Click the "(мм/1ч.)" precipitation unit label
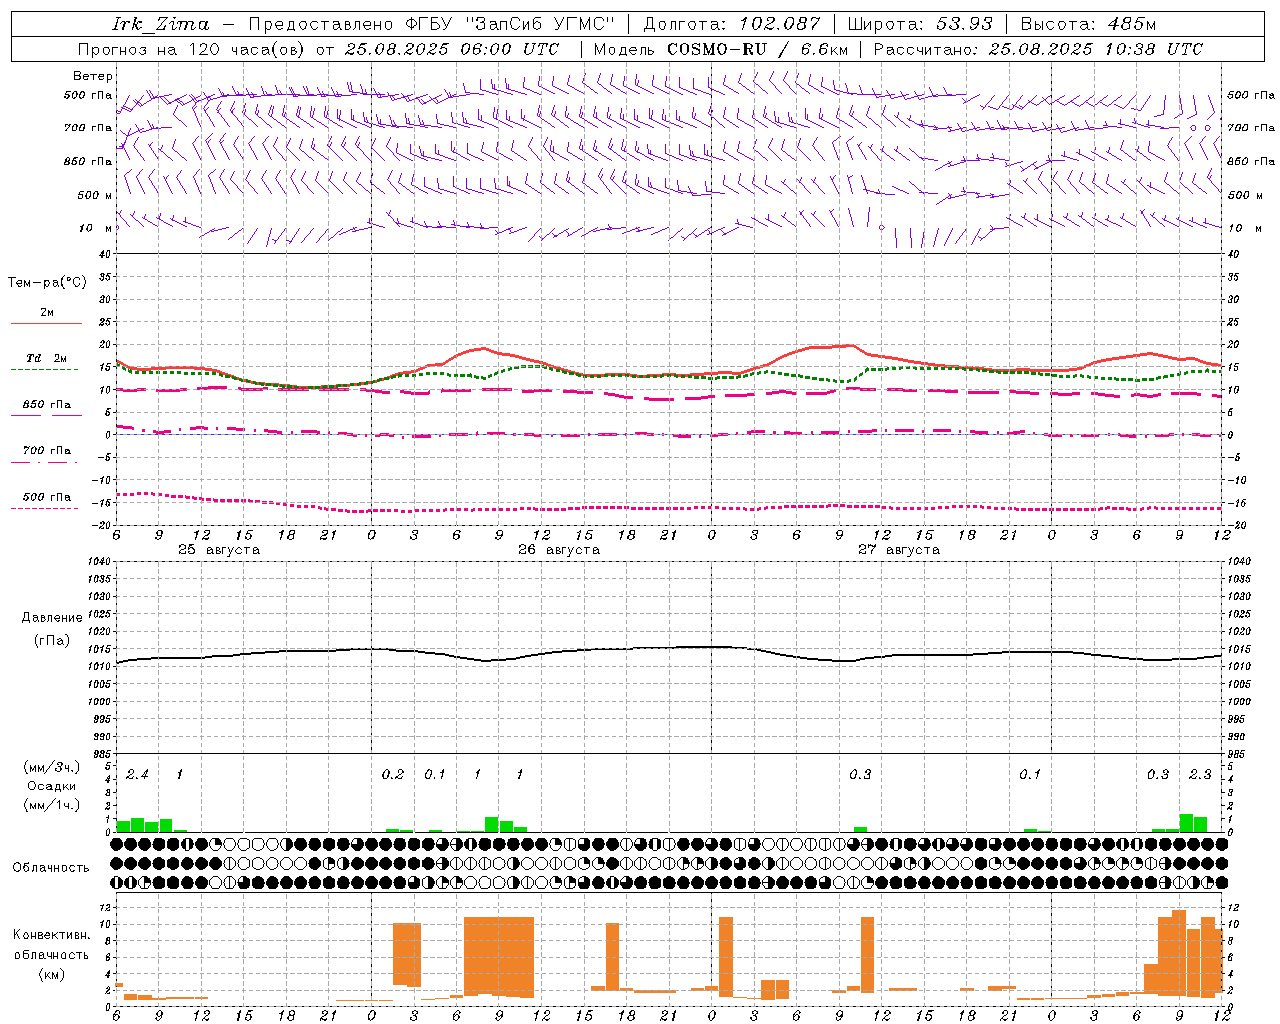This screenshot has width=1280, height=1024. click(52, 805)
